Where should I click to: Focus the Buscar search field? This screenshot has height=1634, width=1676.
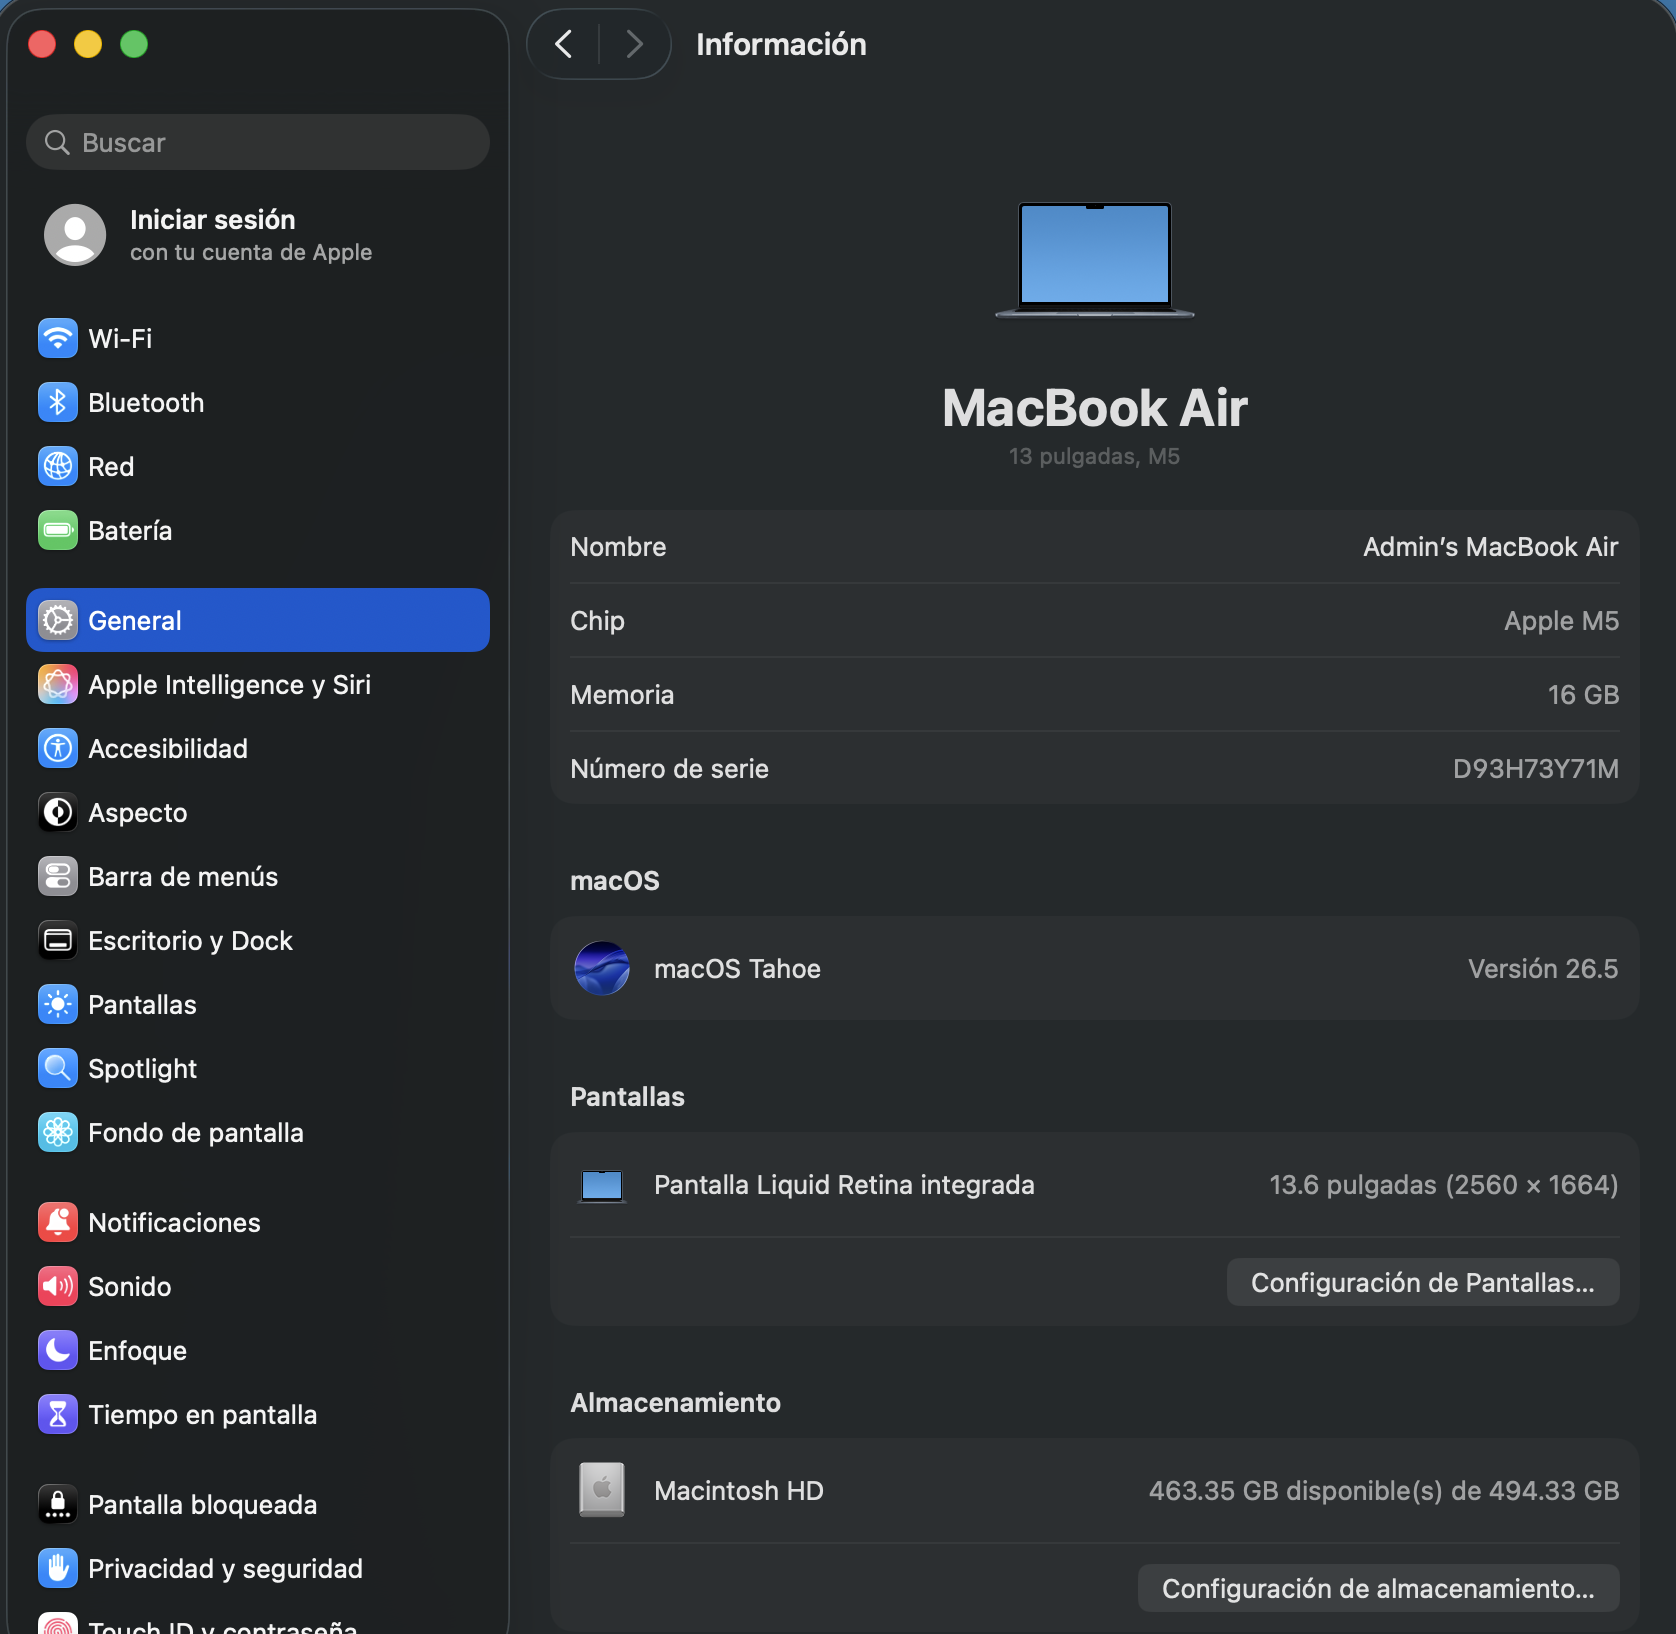258,142
